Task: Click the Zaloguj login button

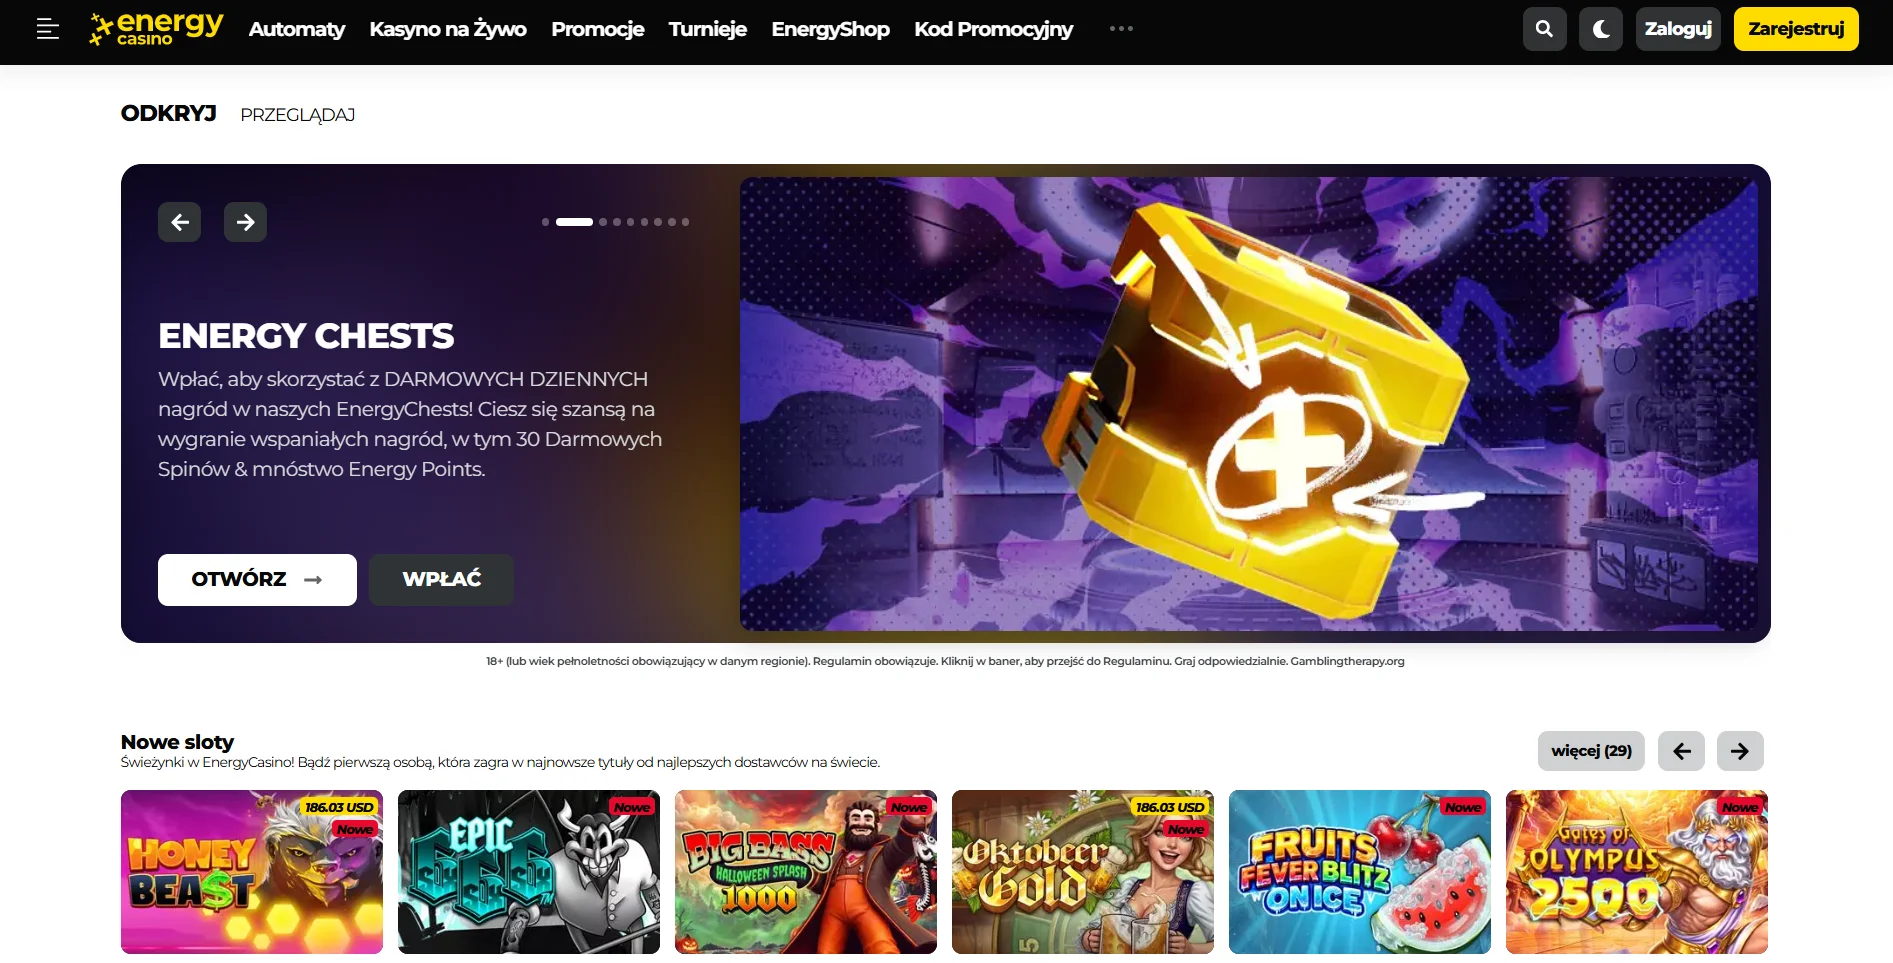Action: tap(1678, 29)
